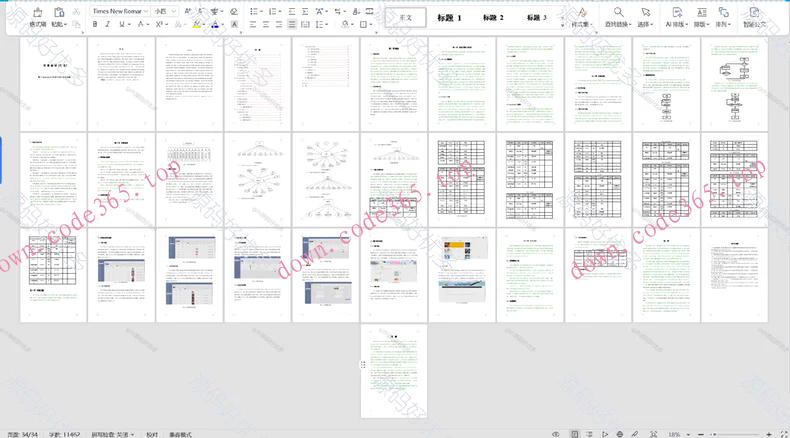
Task: Apply the 标题 1 heading style
Action: 450,18
